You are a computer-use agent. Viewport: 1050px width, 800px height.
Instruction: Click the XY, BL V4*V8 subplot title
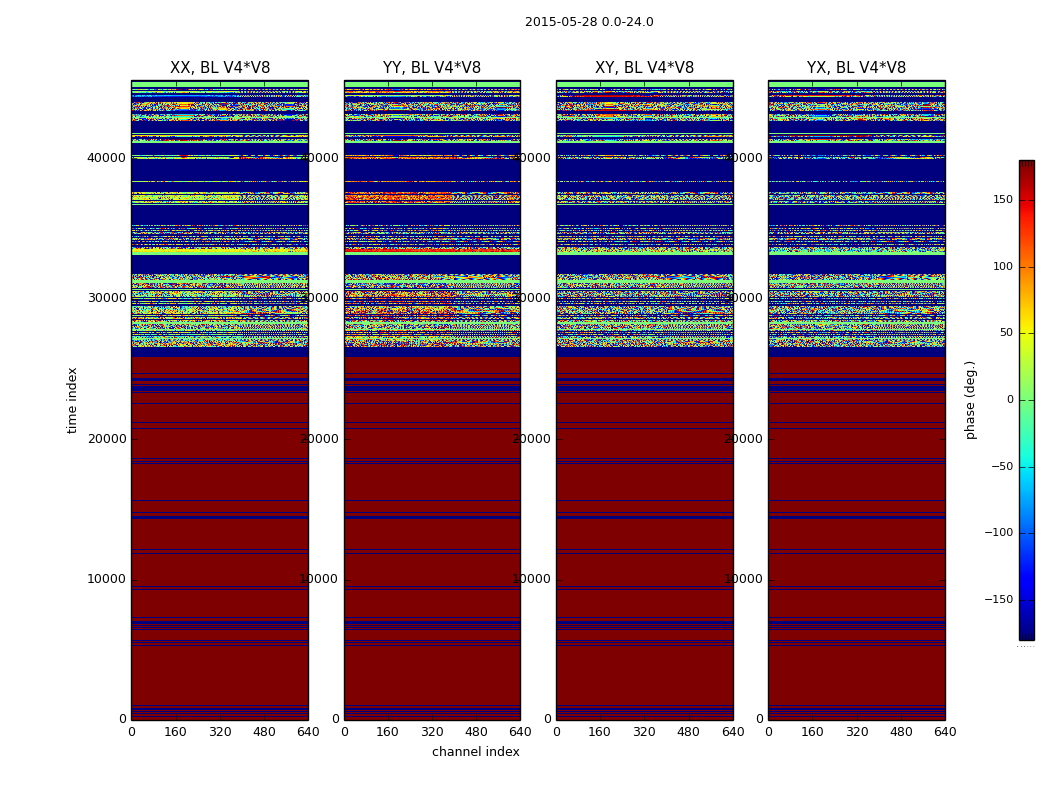(644, 68)
